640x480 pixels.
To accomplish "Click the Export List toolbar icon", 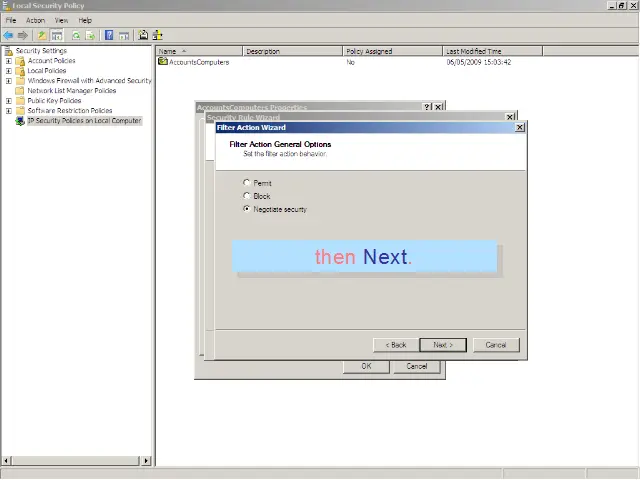I will click(91, 35).
